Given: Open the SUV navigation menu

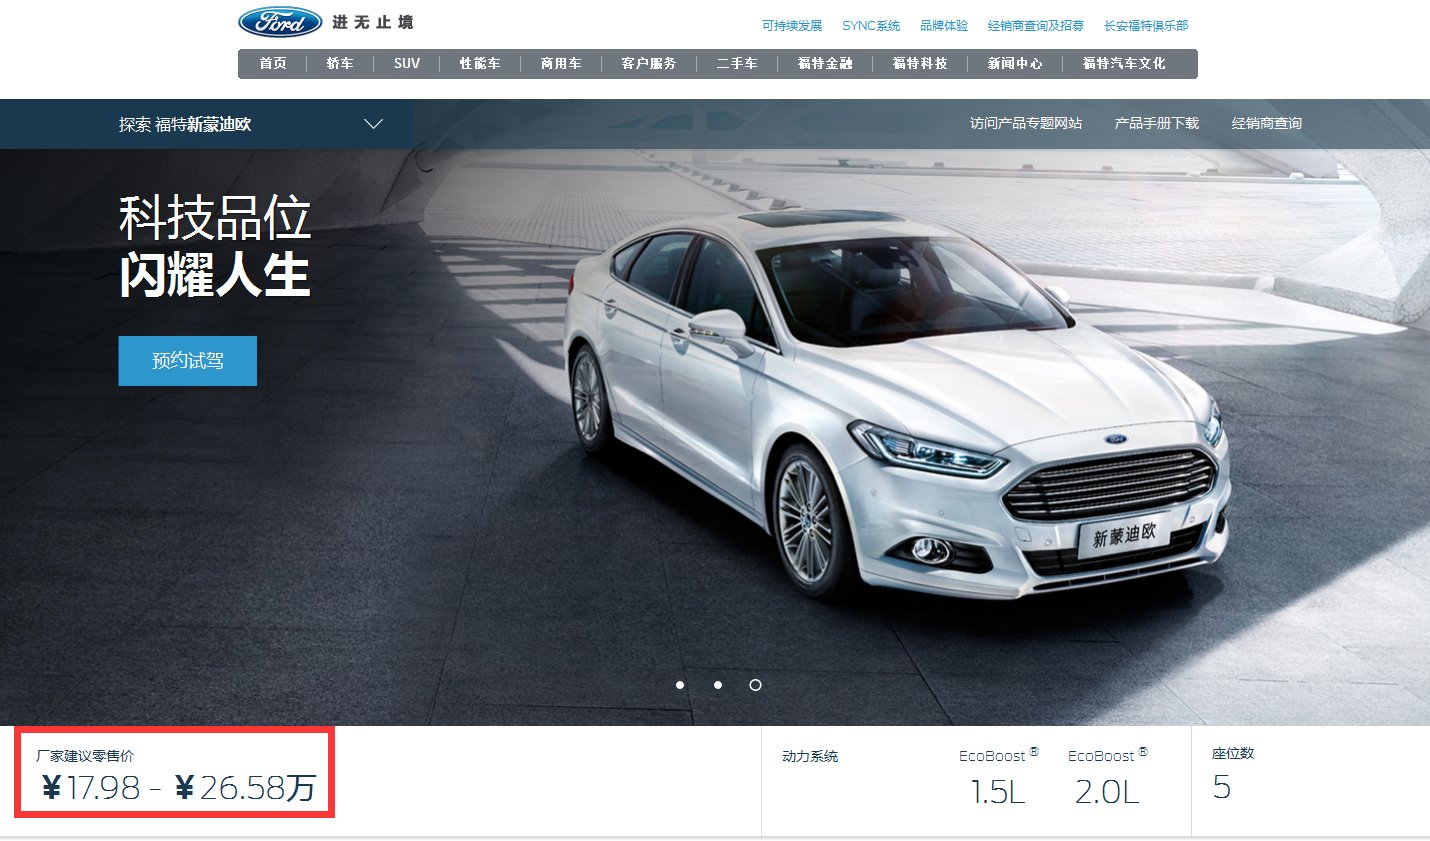Looking at the screenshot, I should click(x=407, y=64).
